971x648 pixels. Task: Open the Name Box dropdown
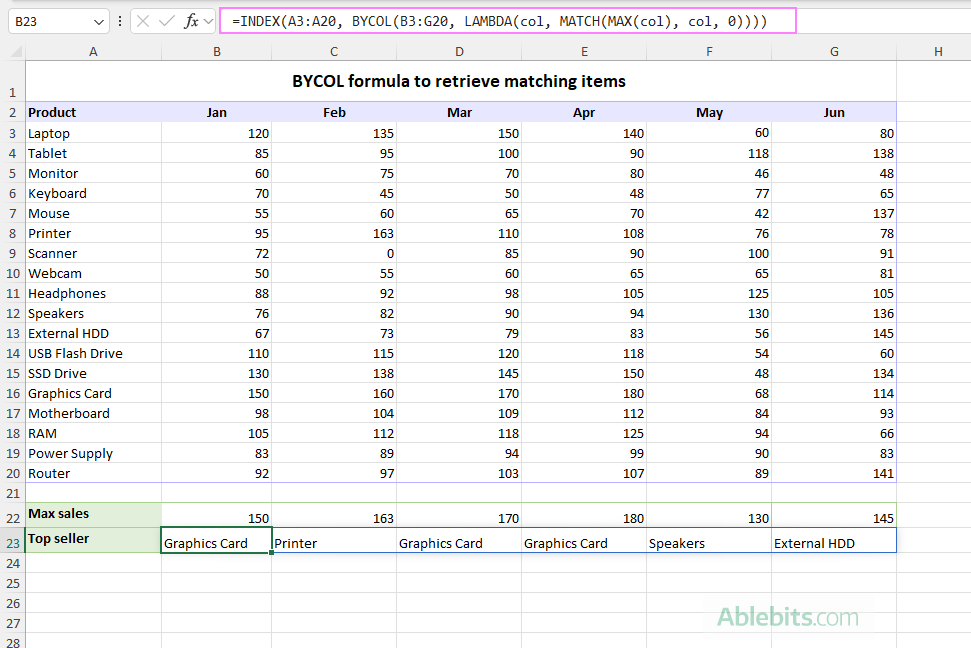click(97, 20)
